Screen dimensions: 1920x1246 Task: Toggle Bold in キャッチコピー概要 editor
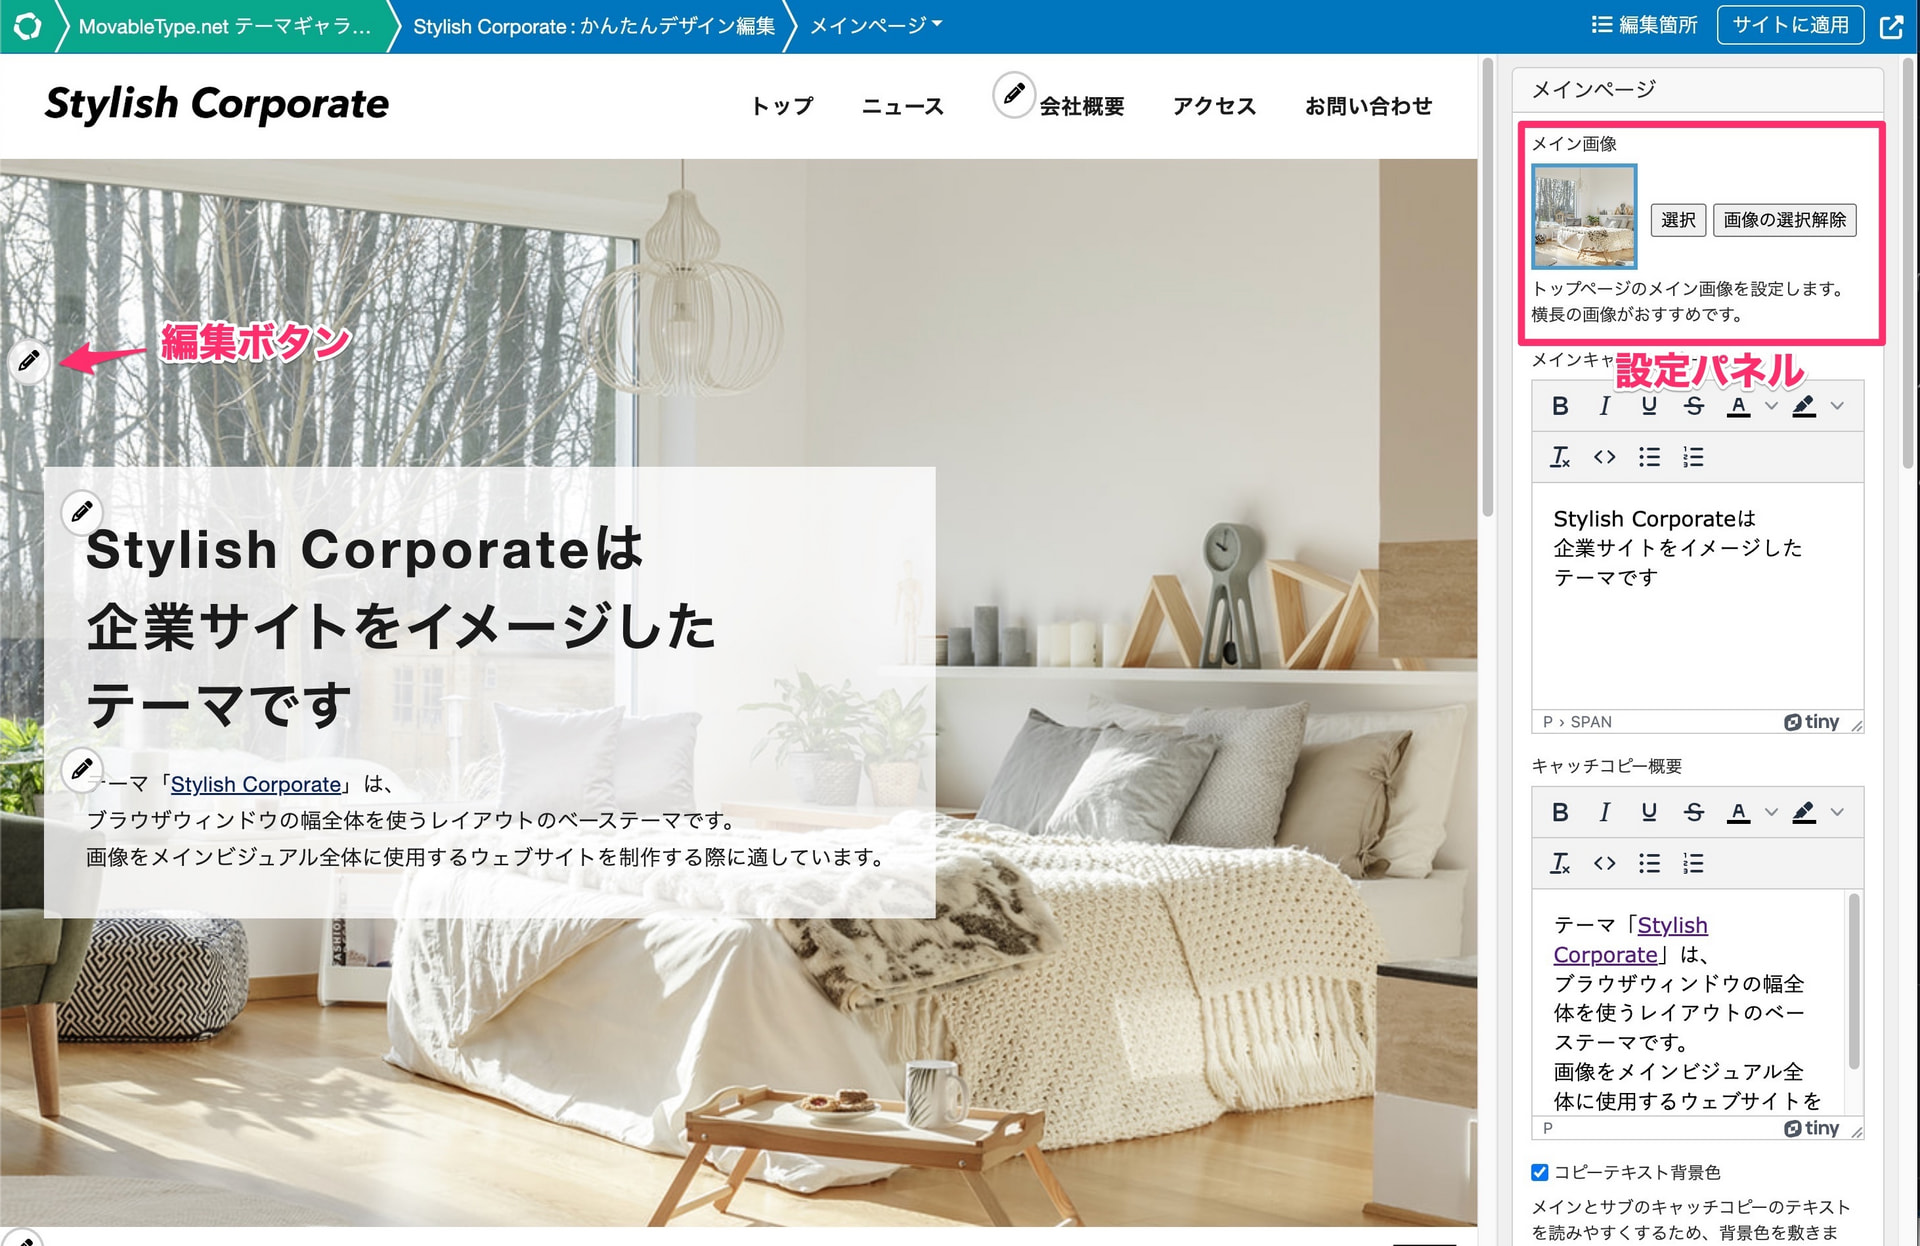pyautogui.click(x=1560, y=812)
